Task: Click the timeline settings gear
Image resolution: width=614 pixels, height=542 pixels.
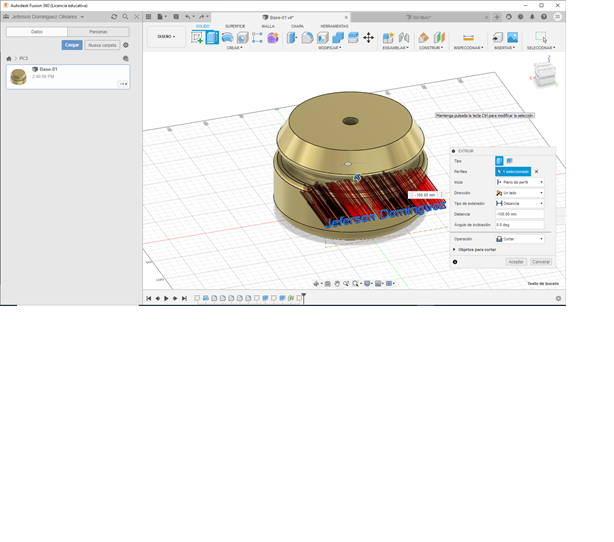Action: 558,298
